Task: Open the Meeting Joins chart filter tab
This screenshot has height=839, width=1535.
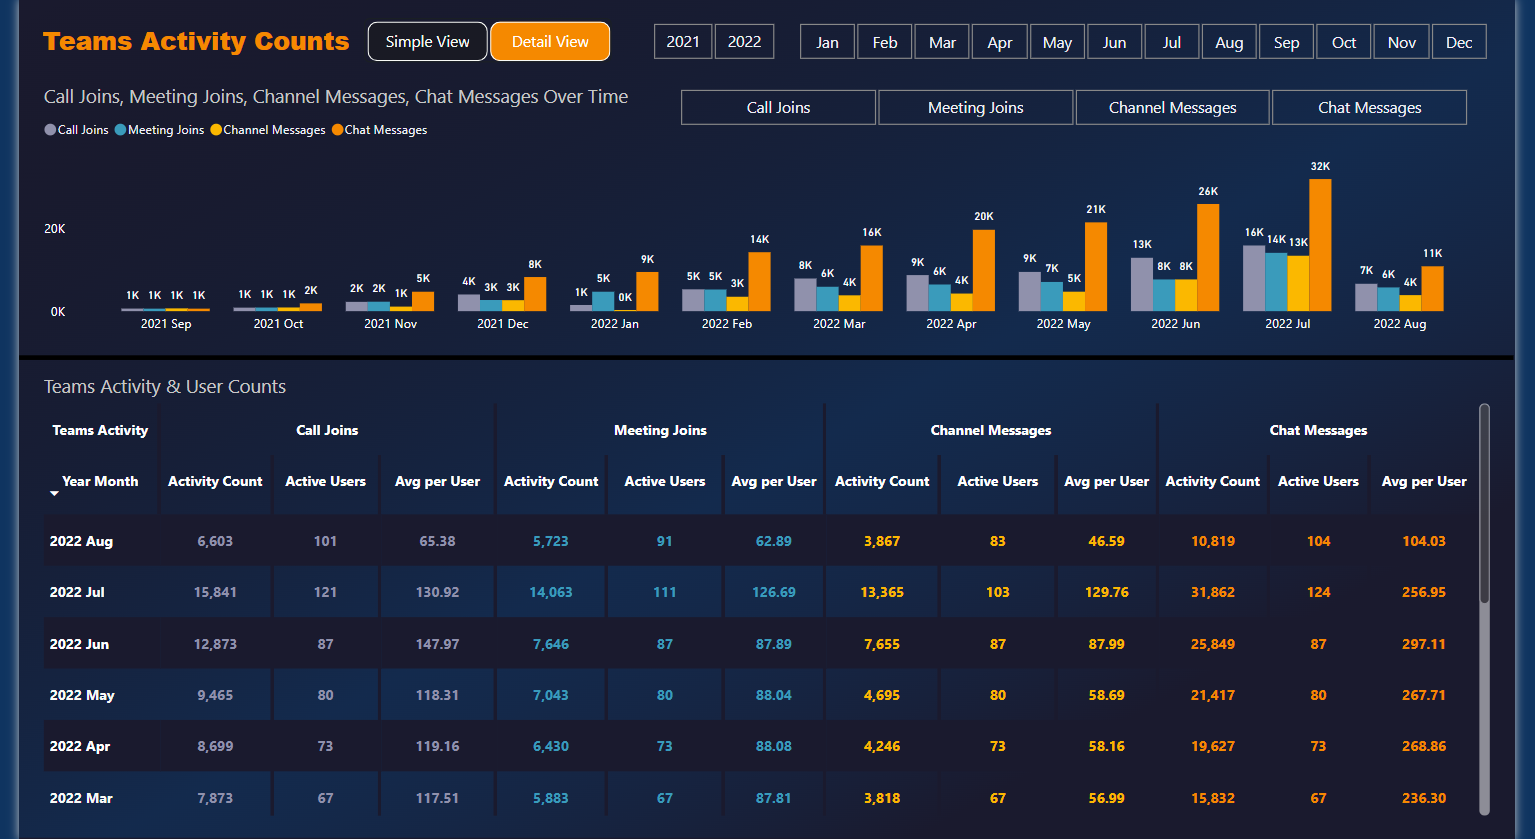Action: pyautogui.click(x=975, y=108)
